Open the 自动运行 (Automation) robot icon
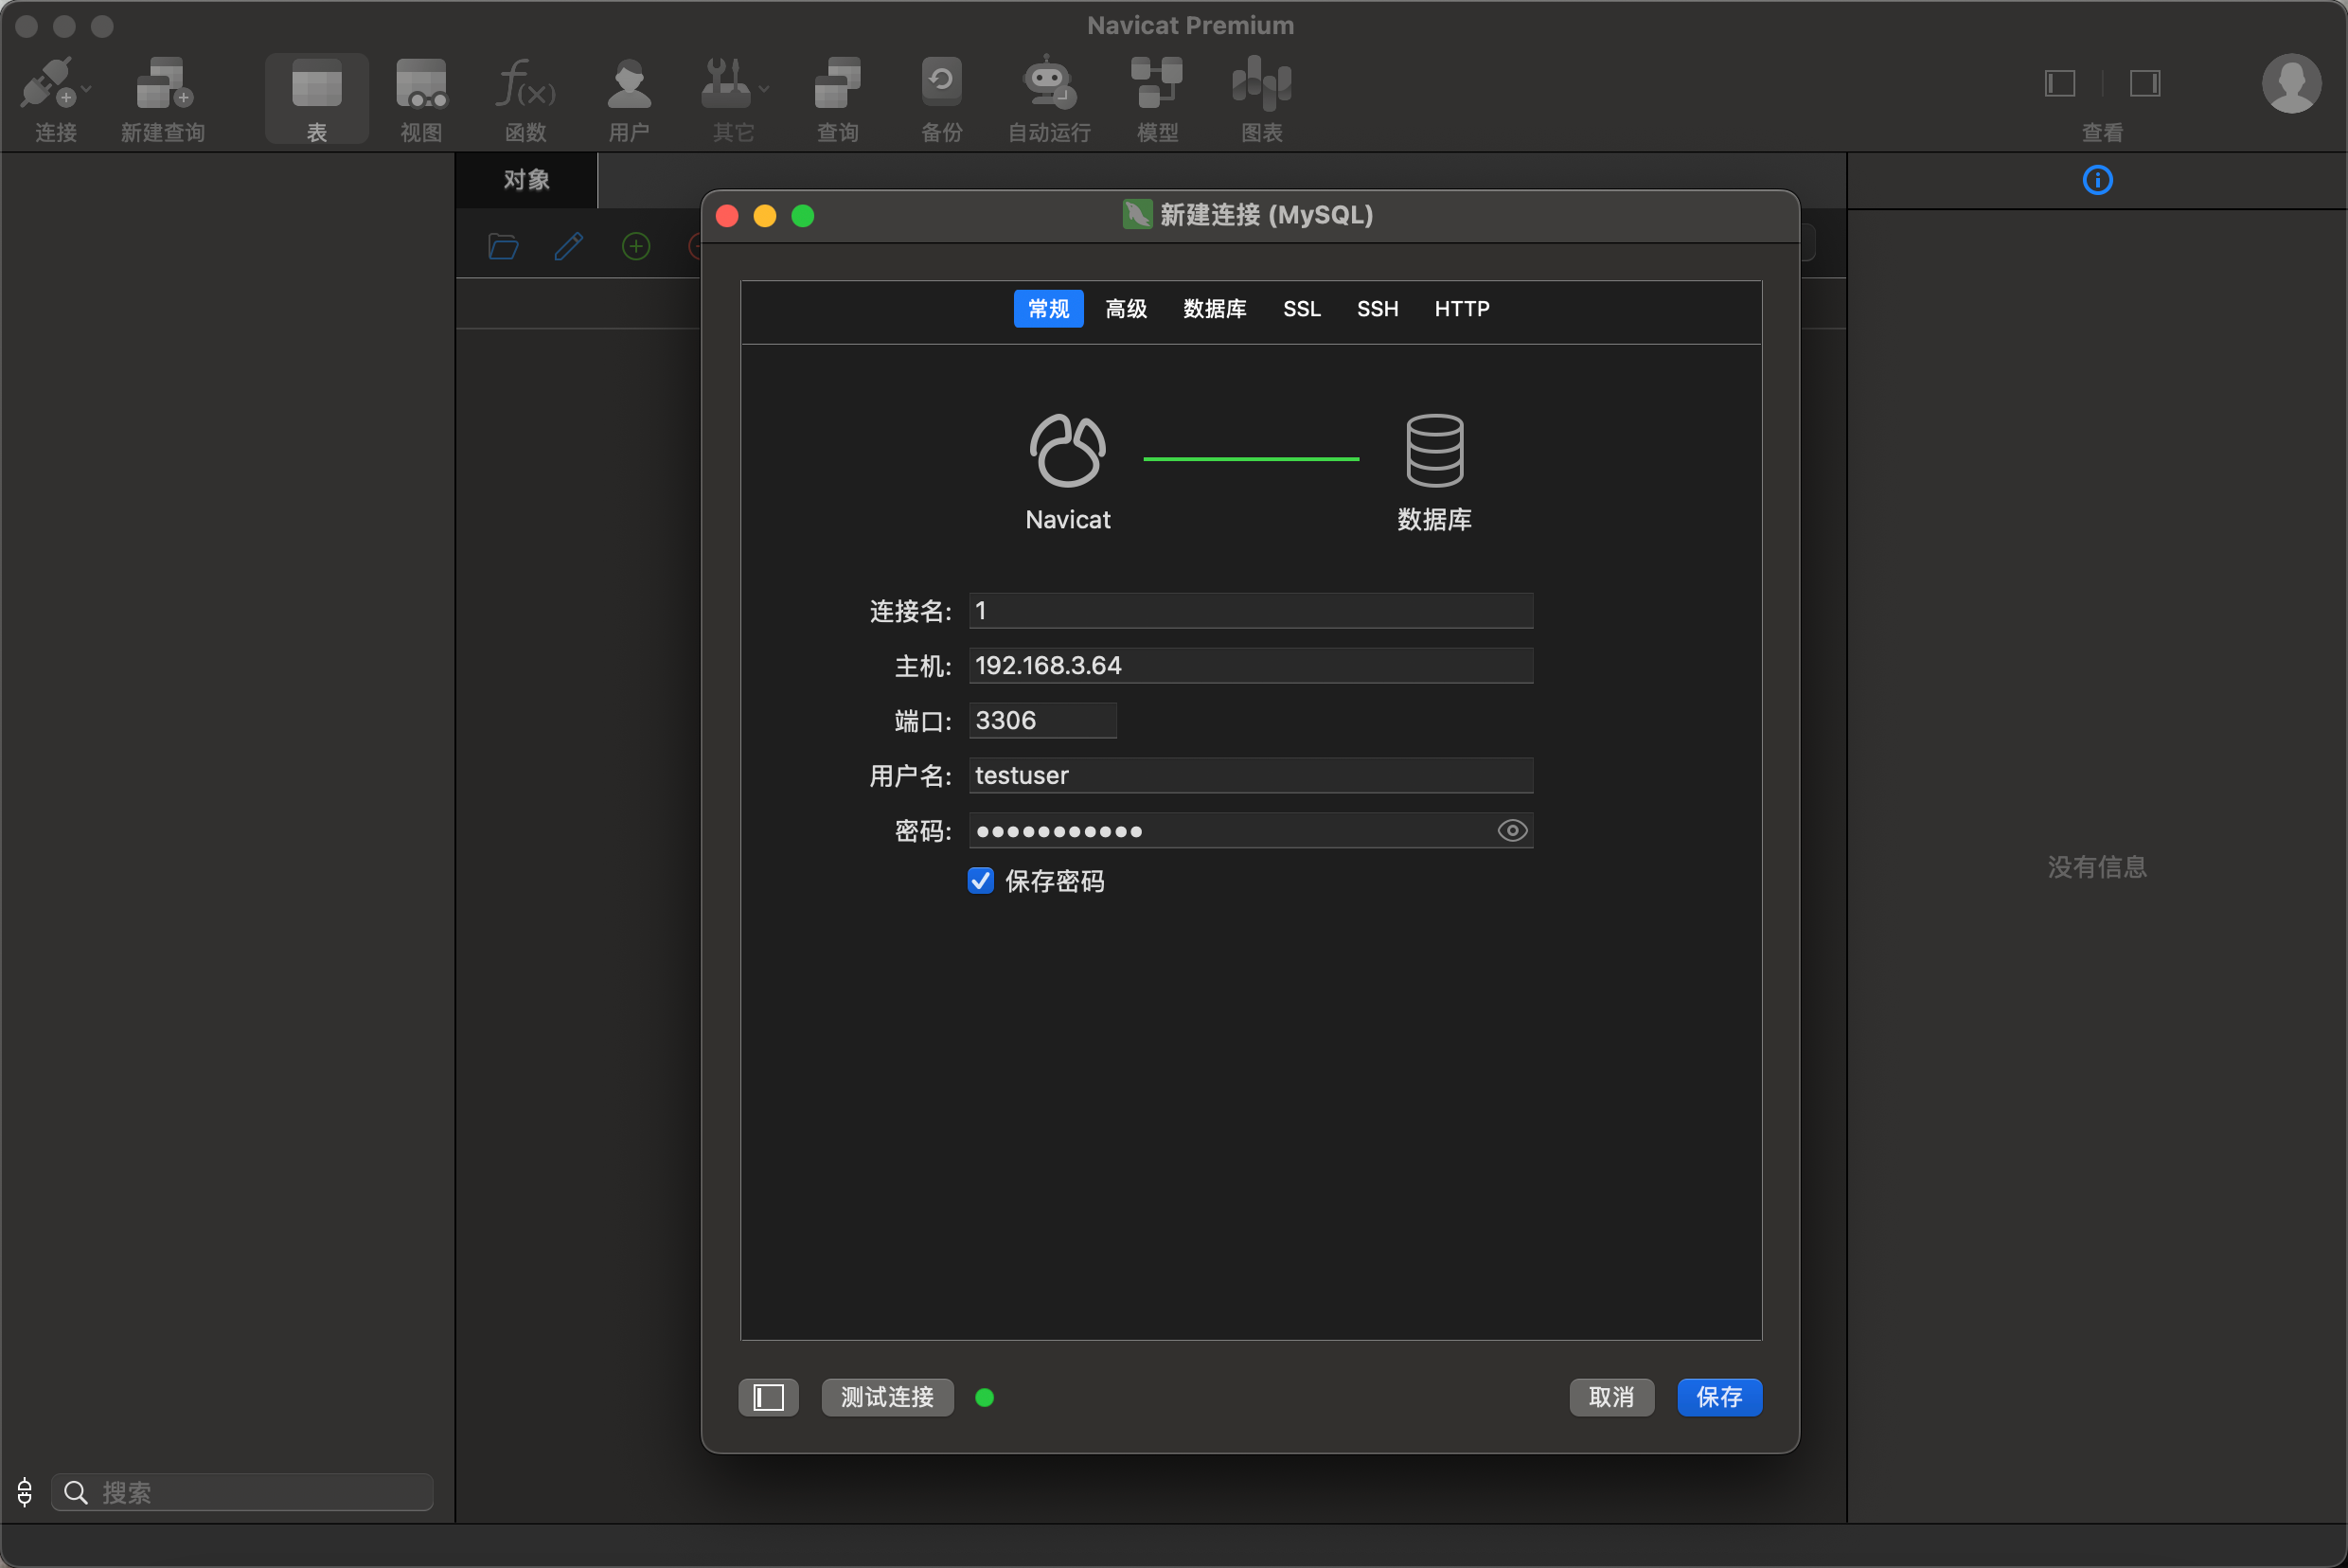2348x1568 pixels. pos(1048,81)
